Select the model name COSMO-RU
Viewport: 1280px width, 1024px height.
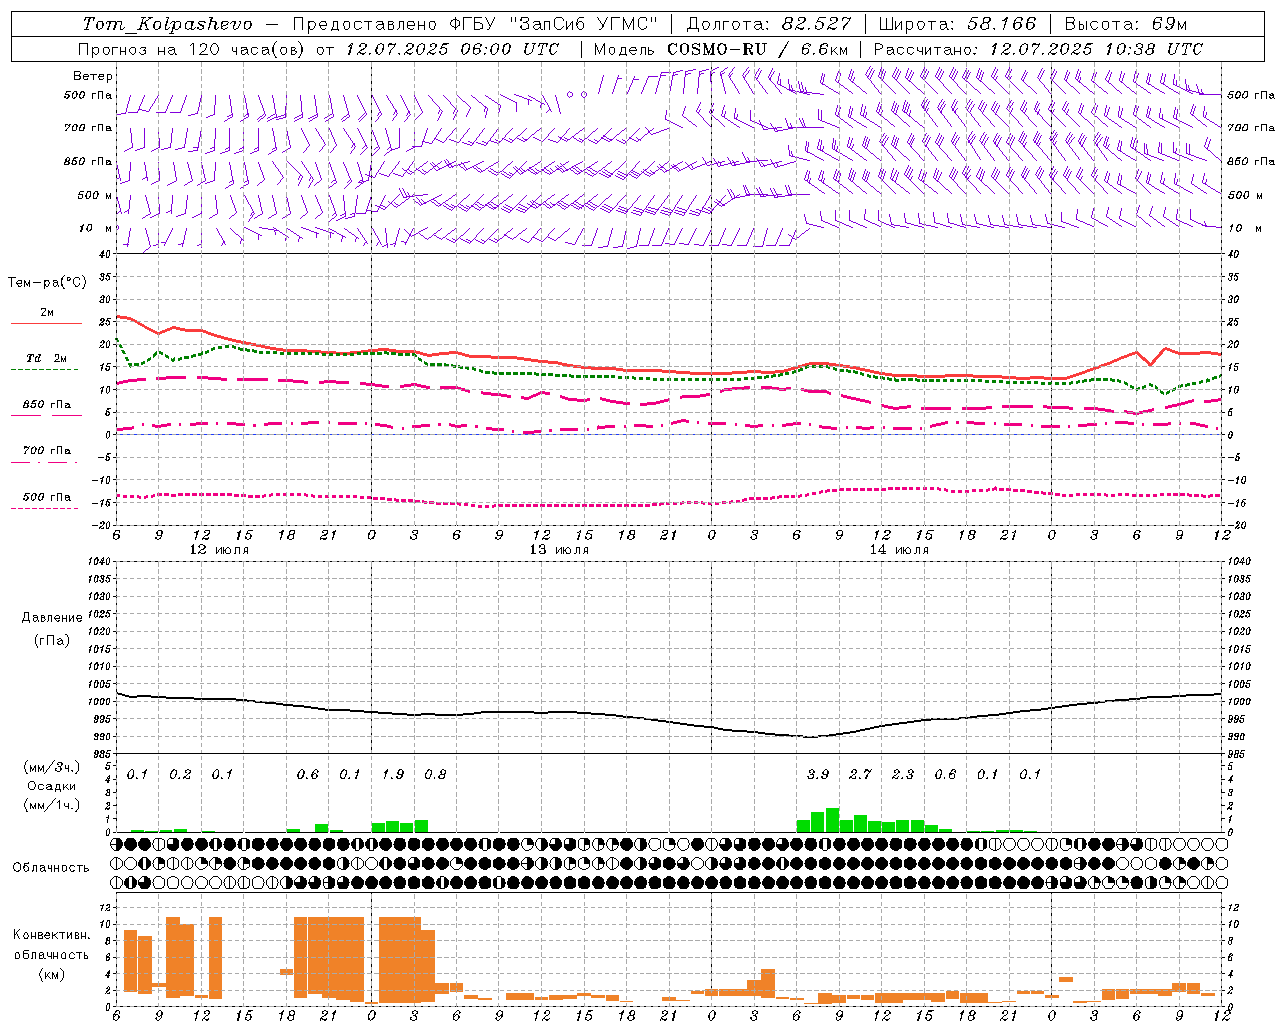[716, 49]
